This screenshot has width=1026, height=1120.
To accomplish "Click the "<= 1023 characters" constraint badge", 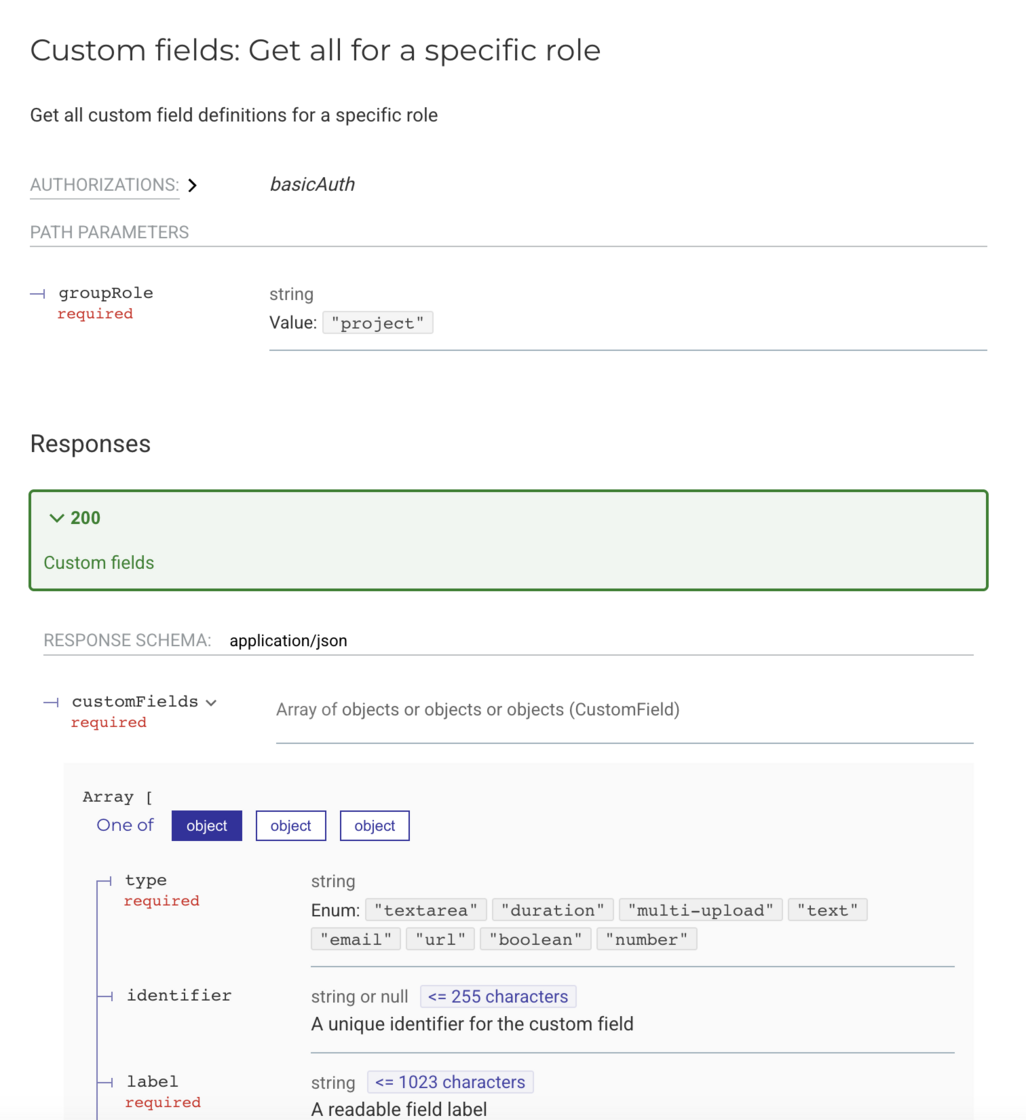I will coord(450,1082).
